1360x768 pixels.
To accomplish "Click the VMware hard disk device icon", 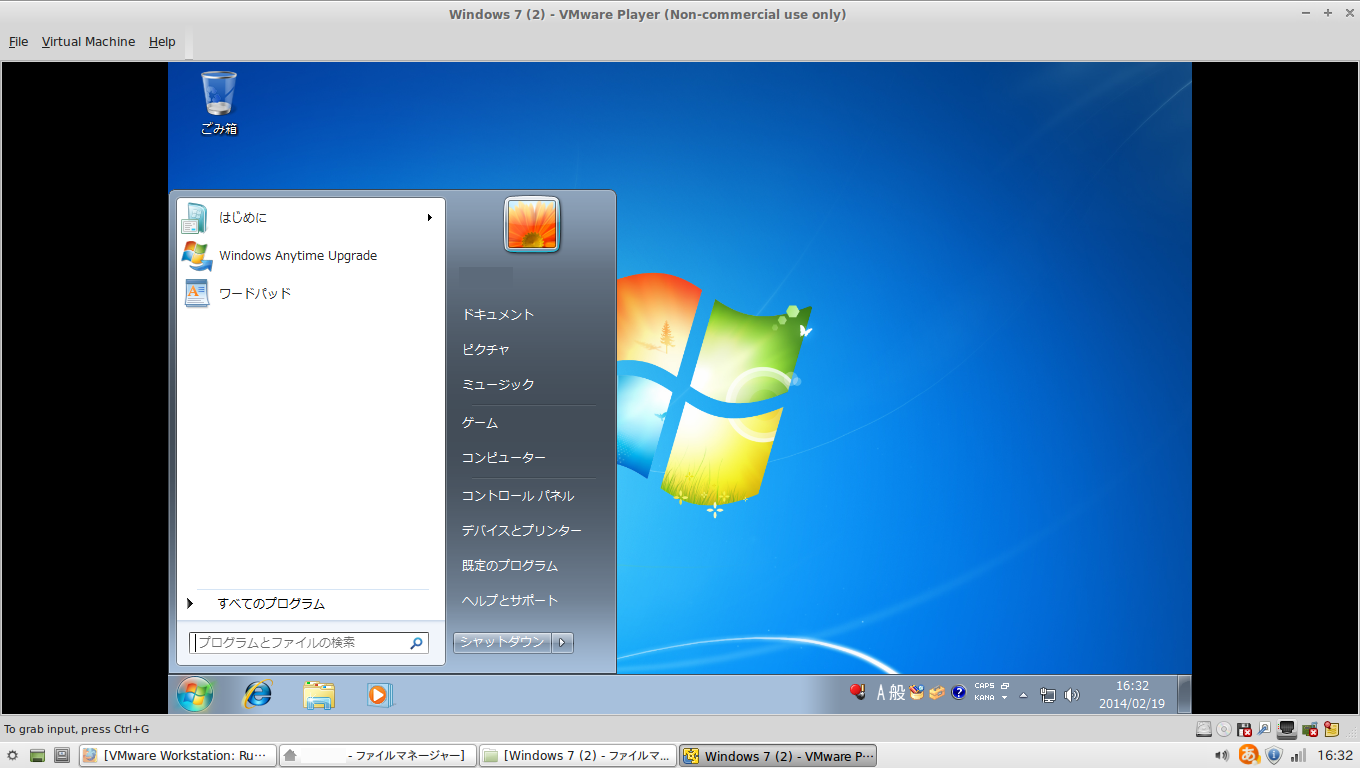I will [x=1204, y=729].
